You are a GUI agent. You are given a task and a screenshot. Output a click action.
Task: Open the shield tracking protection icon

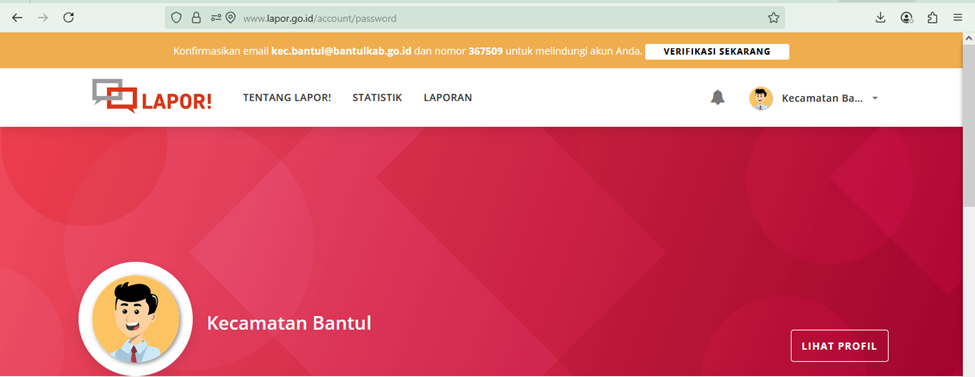(177, 18)
